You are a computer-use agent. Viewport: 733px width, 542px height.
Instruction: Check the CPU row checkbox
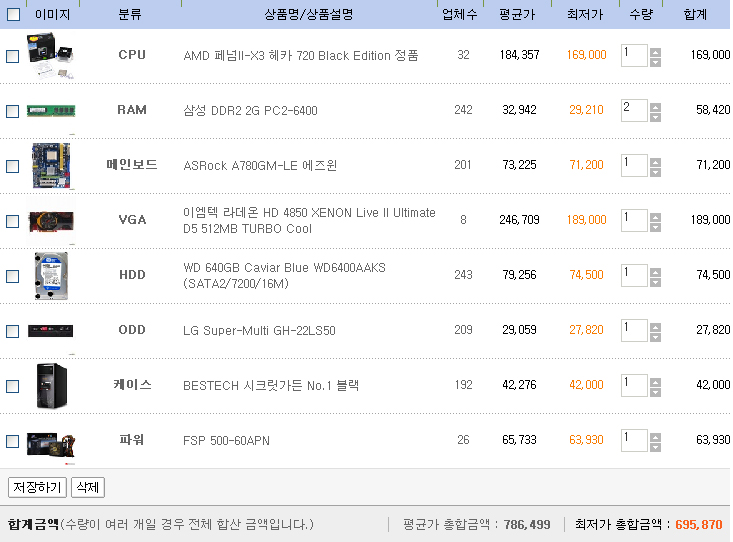click(13, 57)
